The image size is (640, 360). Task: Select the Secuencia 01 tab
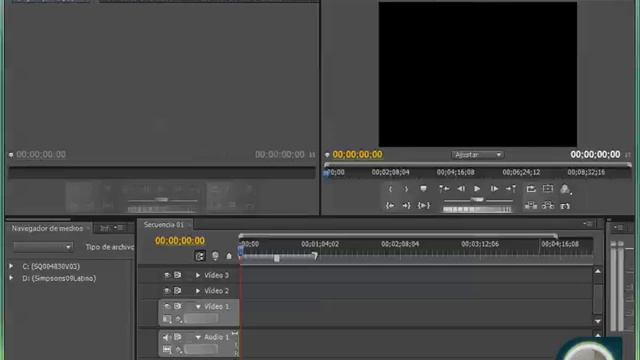coord(164,225)
